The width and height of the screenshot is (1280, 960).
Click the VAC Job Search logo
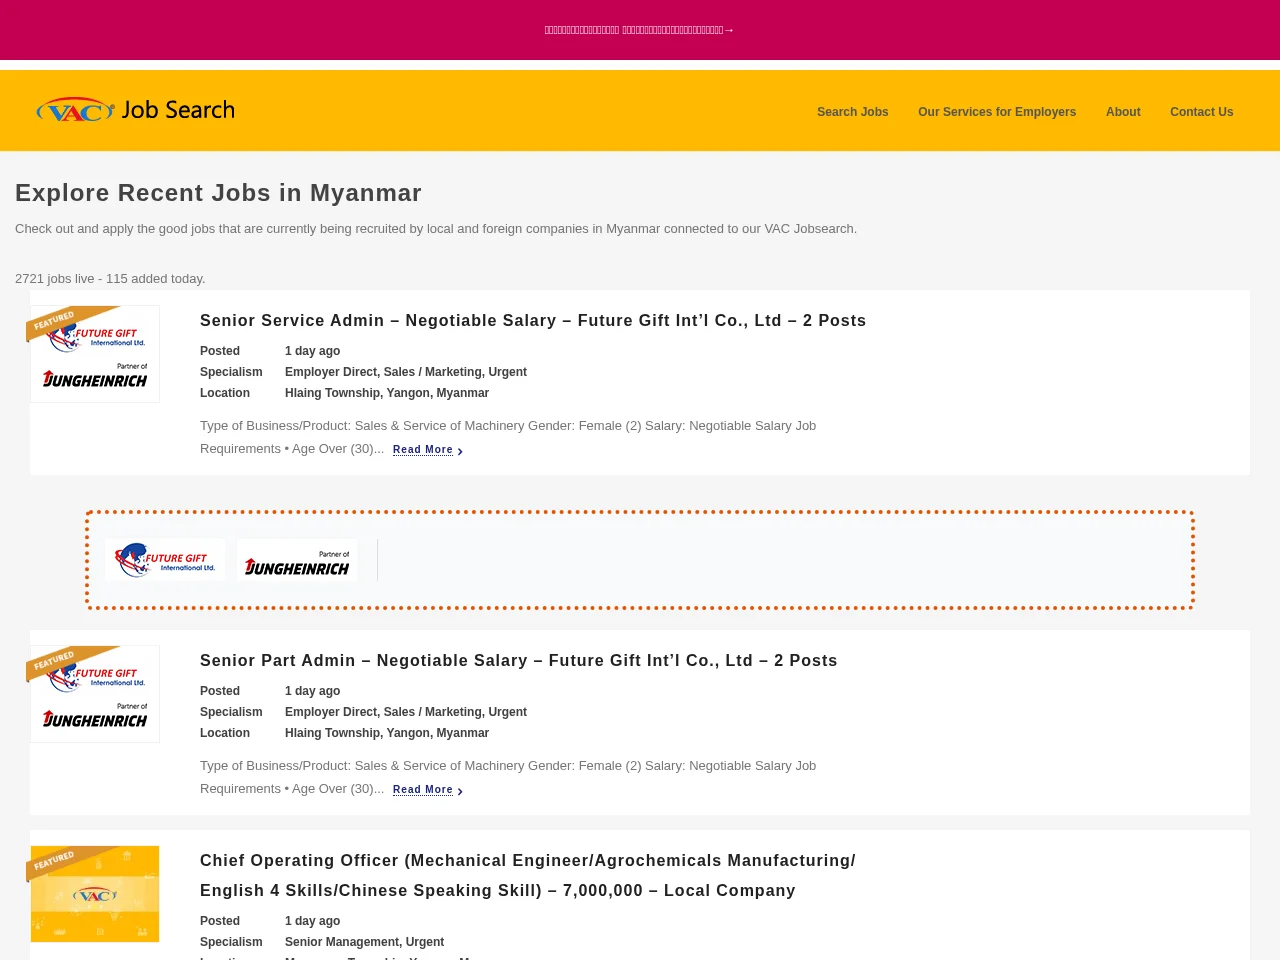pyautogui.click(x=135, y=110)
